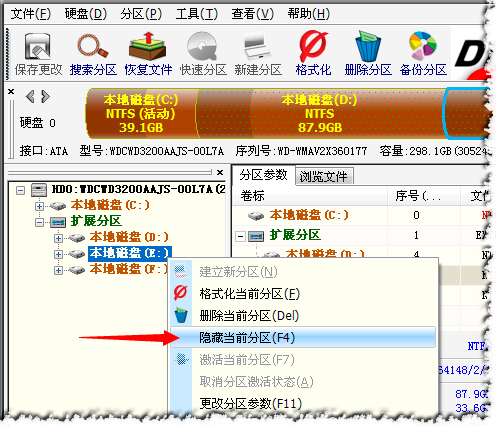Open the 备份分区 backup partition tool
496x427 pixels.
[x=423, y=54]
